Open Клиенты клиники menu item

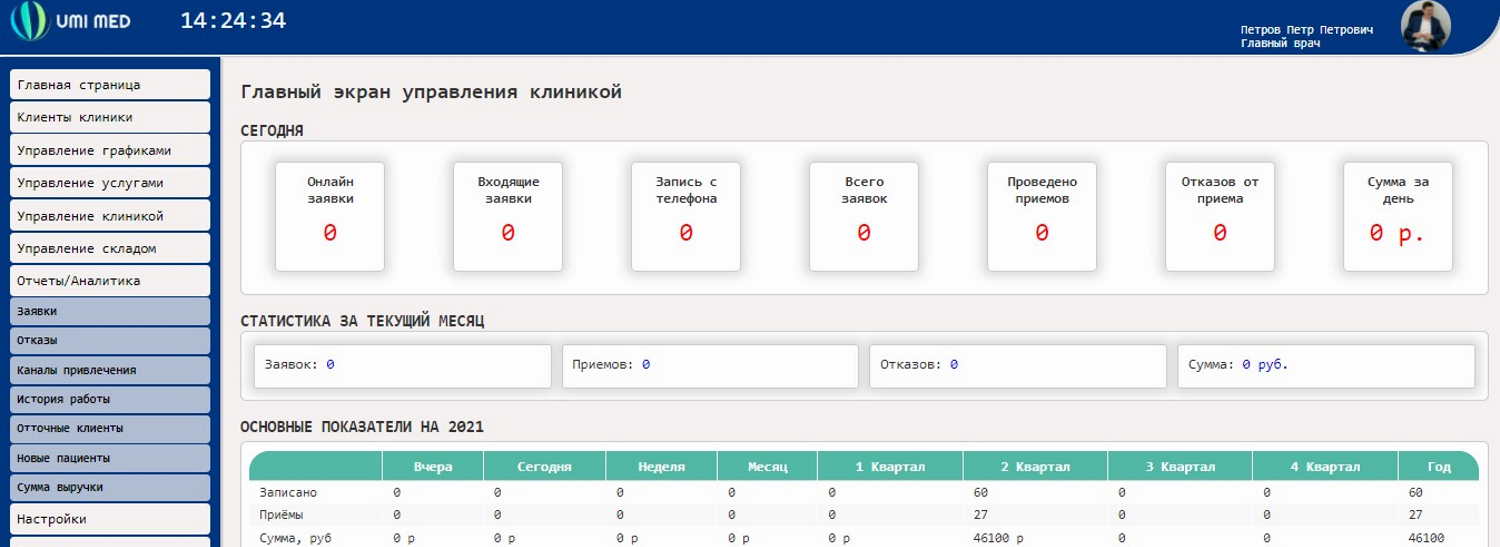pyautogui.click(x=110, y=117)
